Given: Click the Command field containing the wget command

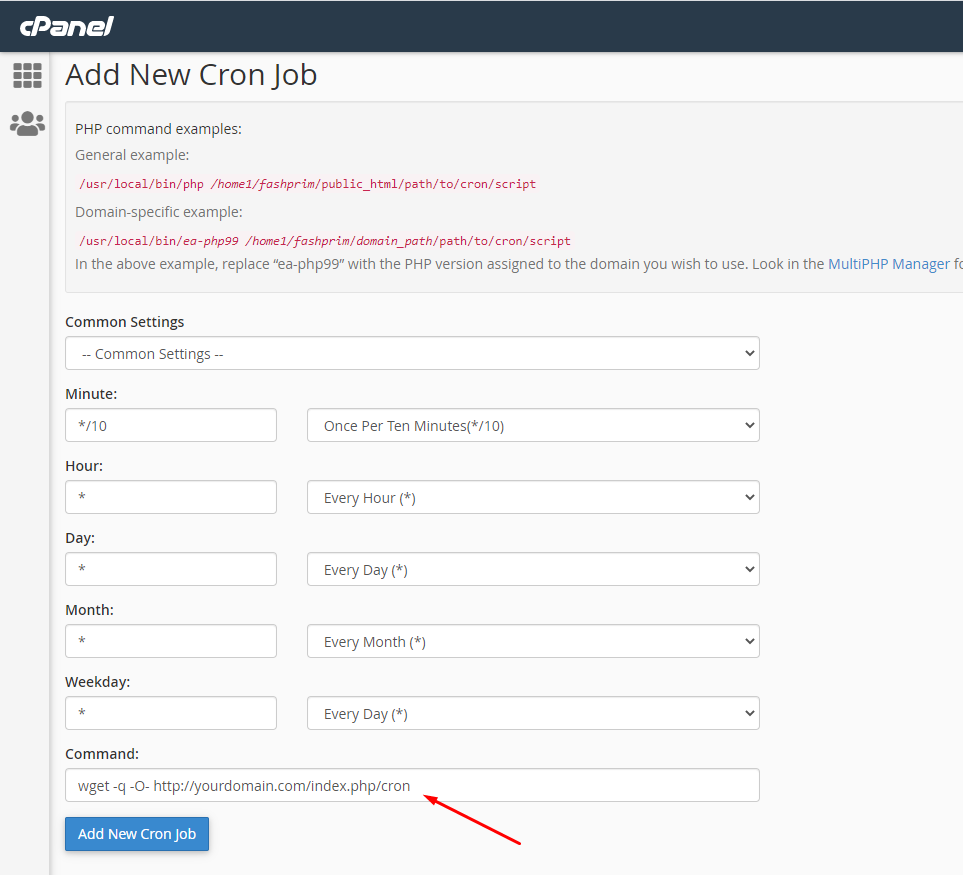Looking at the screenshot, I should coord(412,785).
